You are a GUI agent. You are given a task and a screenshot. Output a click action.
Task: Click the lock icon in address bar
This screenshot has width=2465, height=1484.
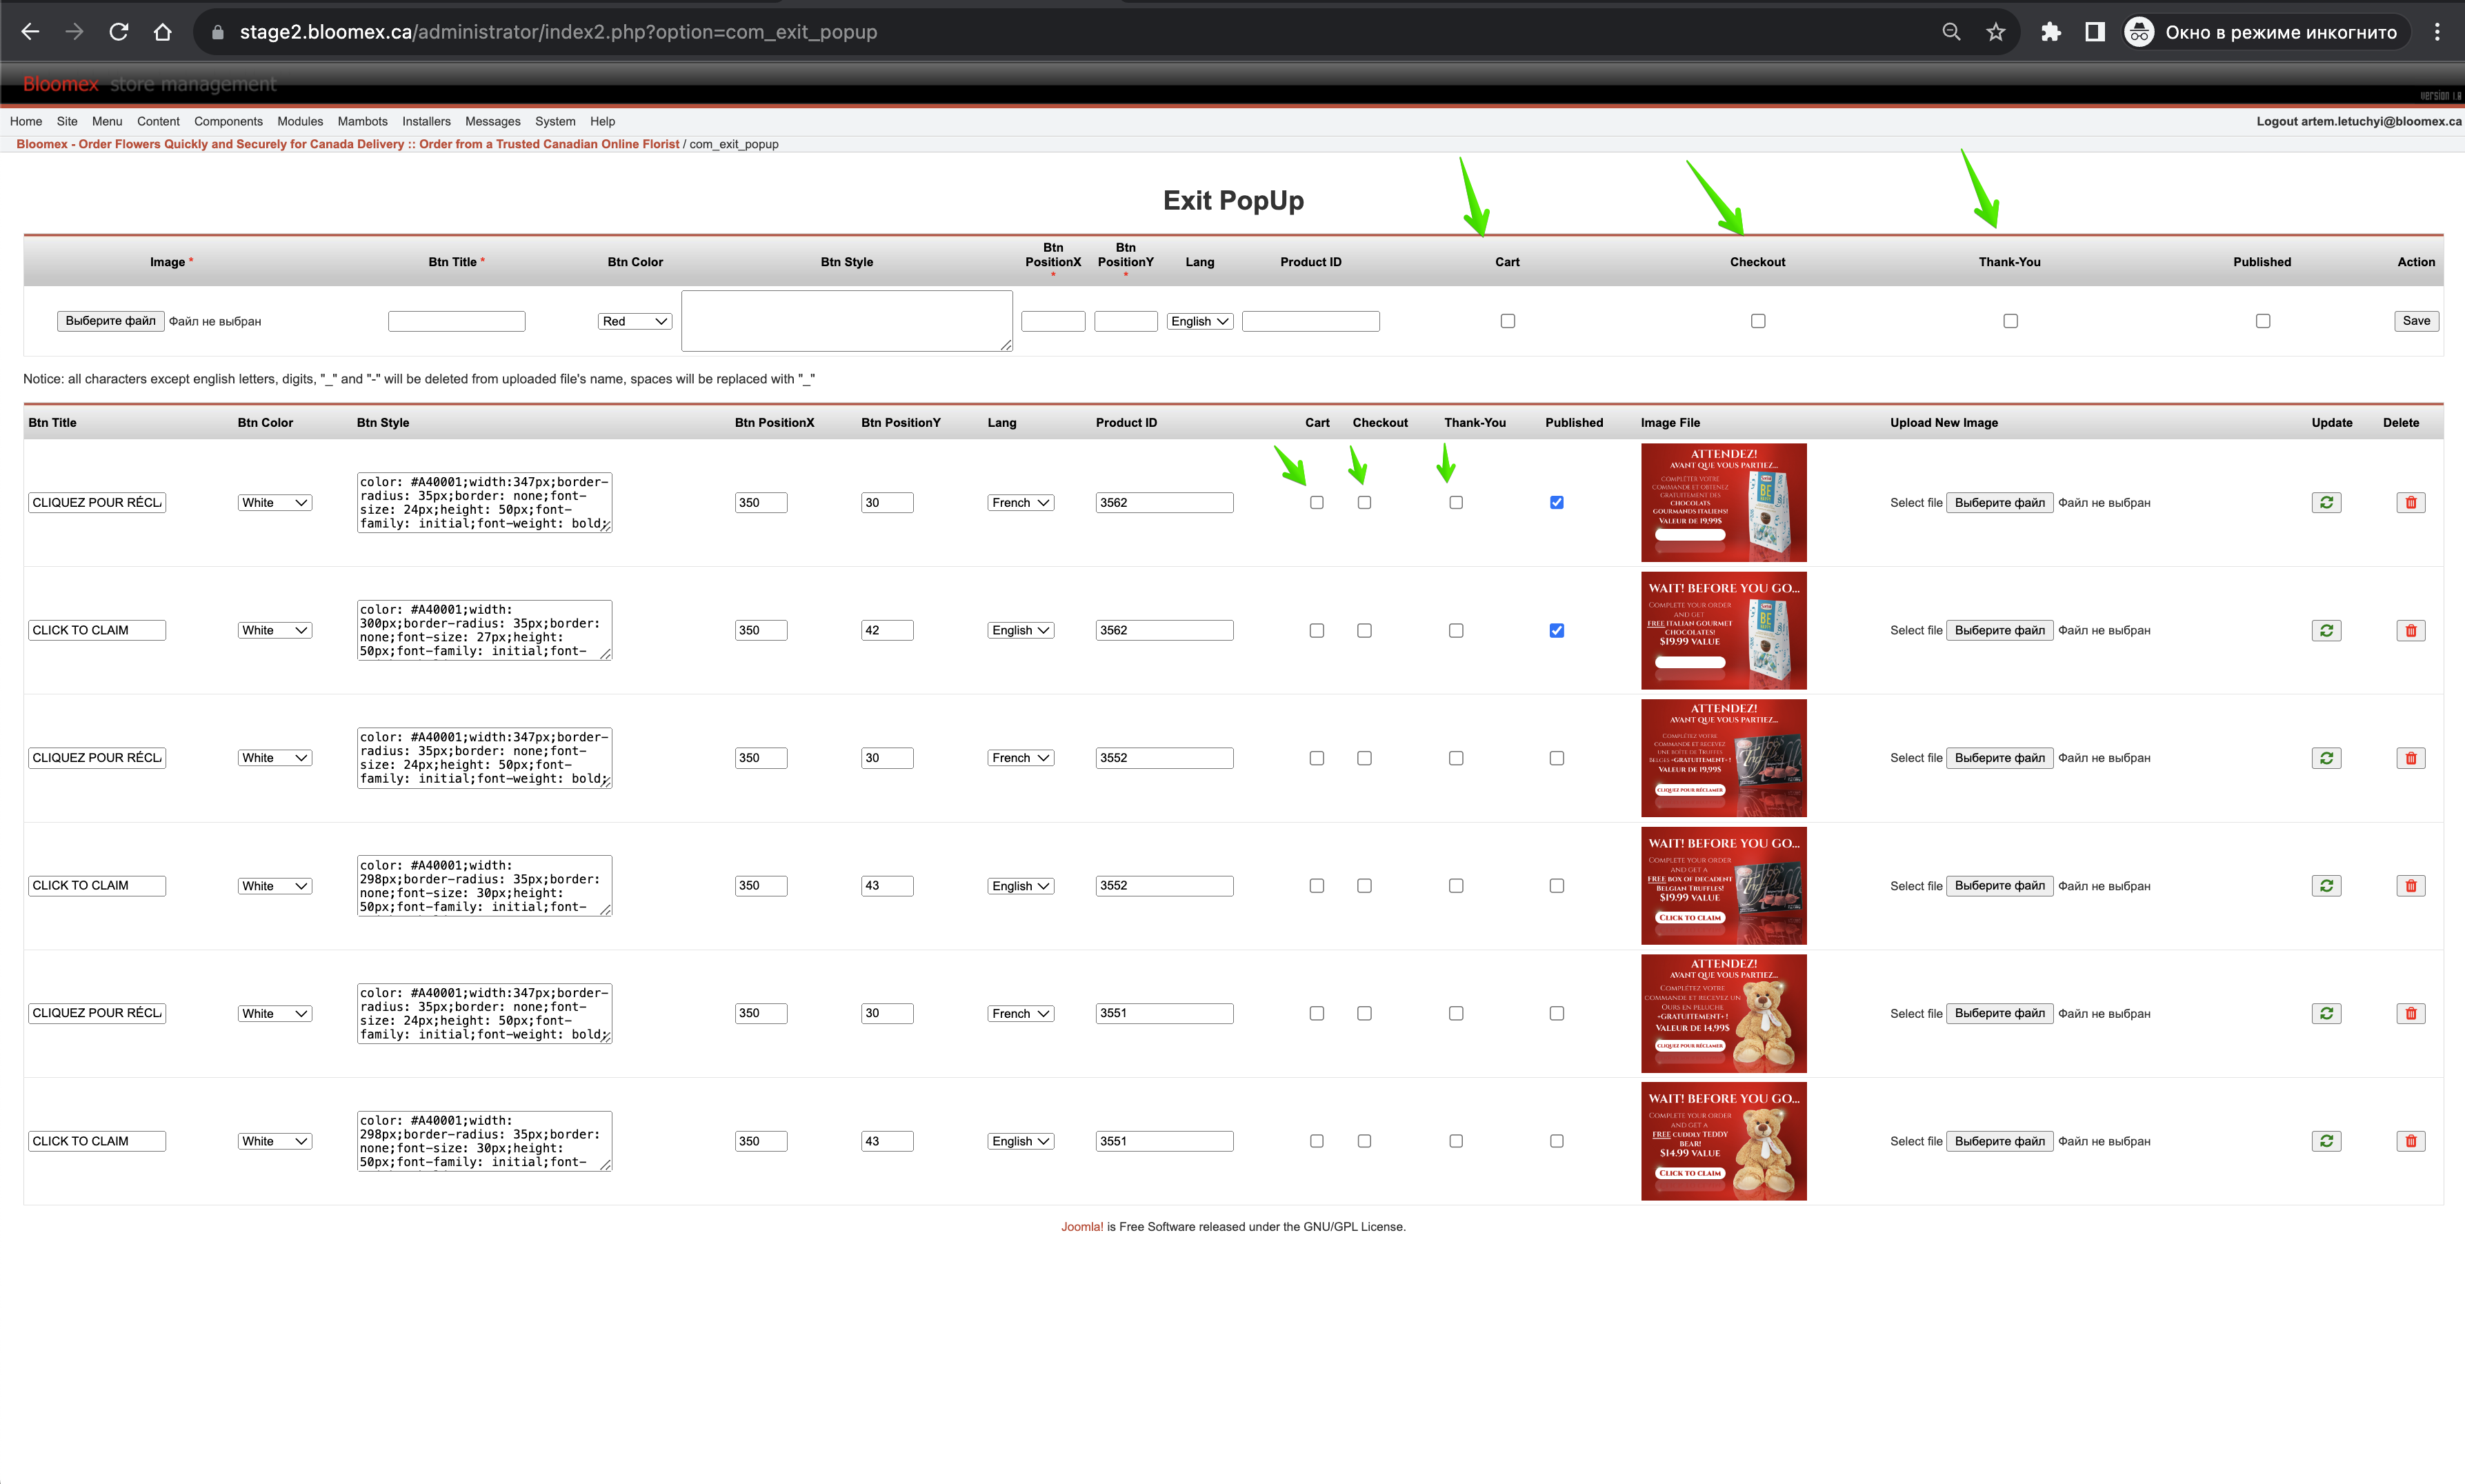pos(217,32)
